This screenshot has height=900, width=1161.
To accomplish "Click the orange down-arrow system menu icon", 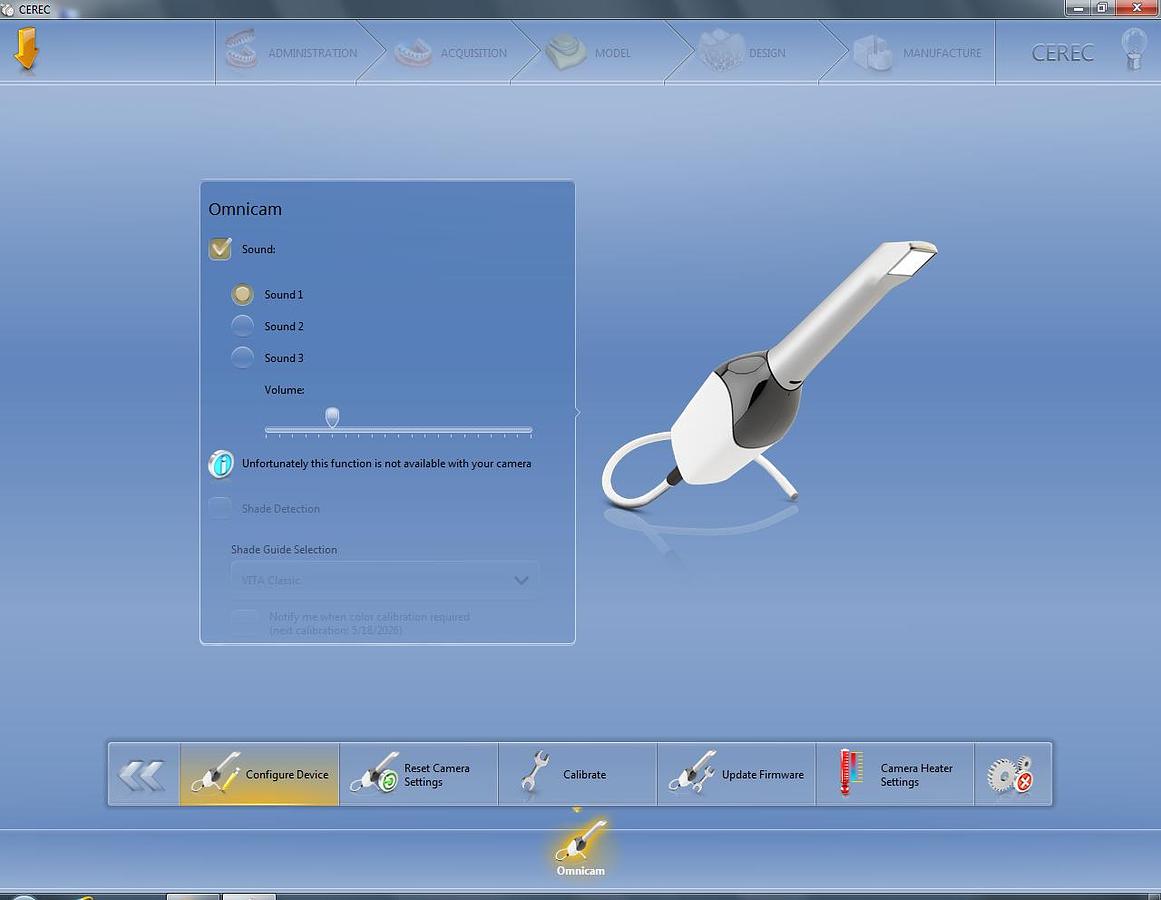I will point(27,49).
